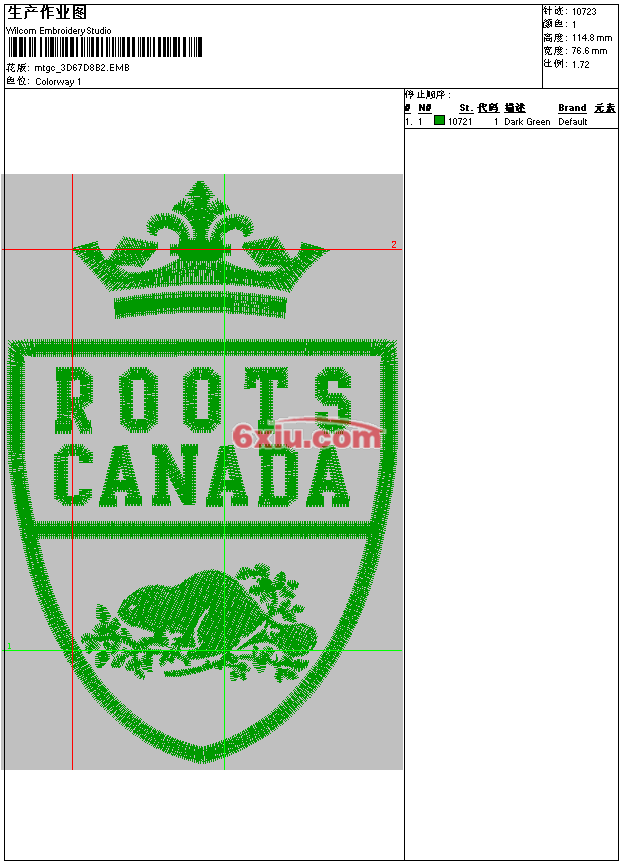The image size is (620, 861).
Task: Click the red marker number 2
Action: point(394,244)
